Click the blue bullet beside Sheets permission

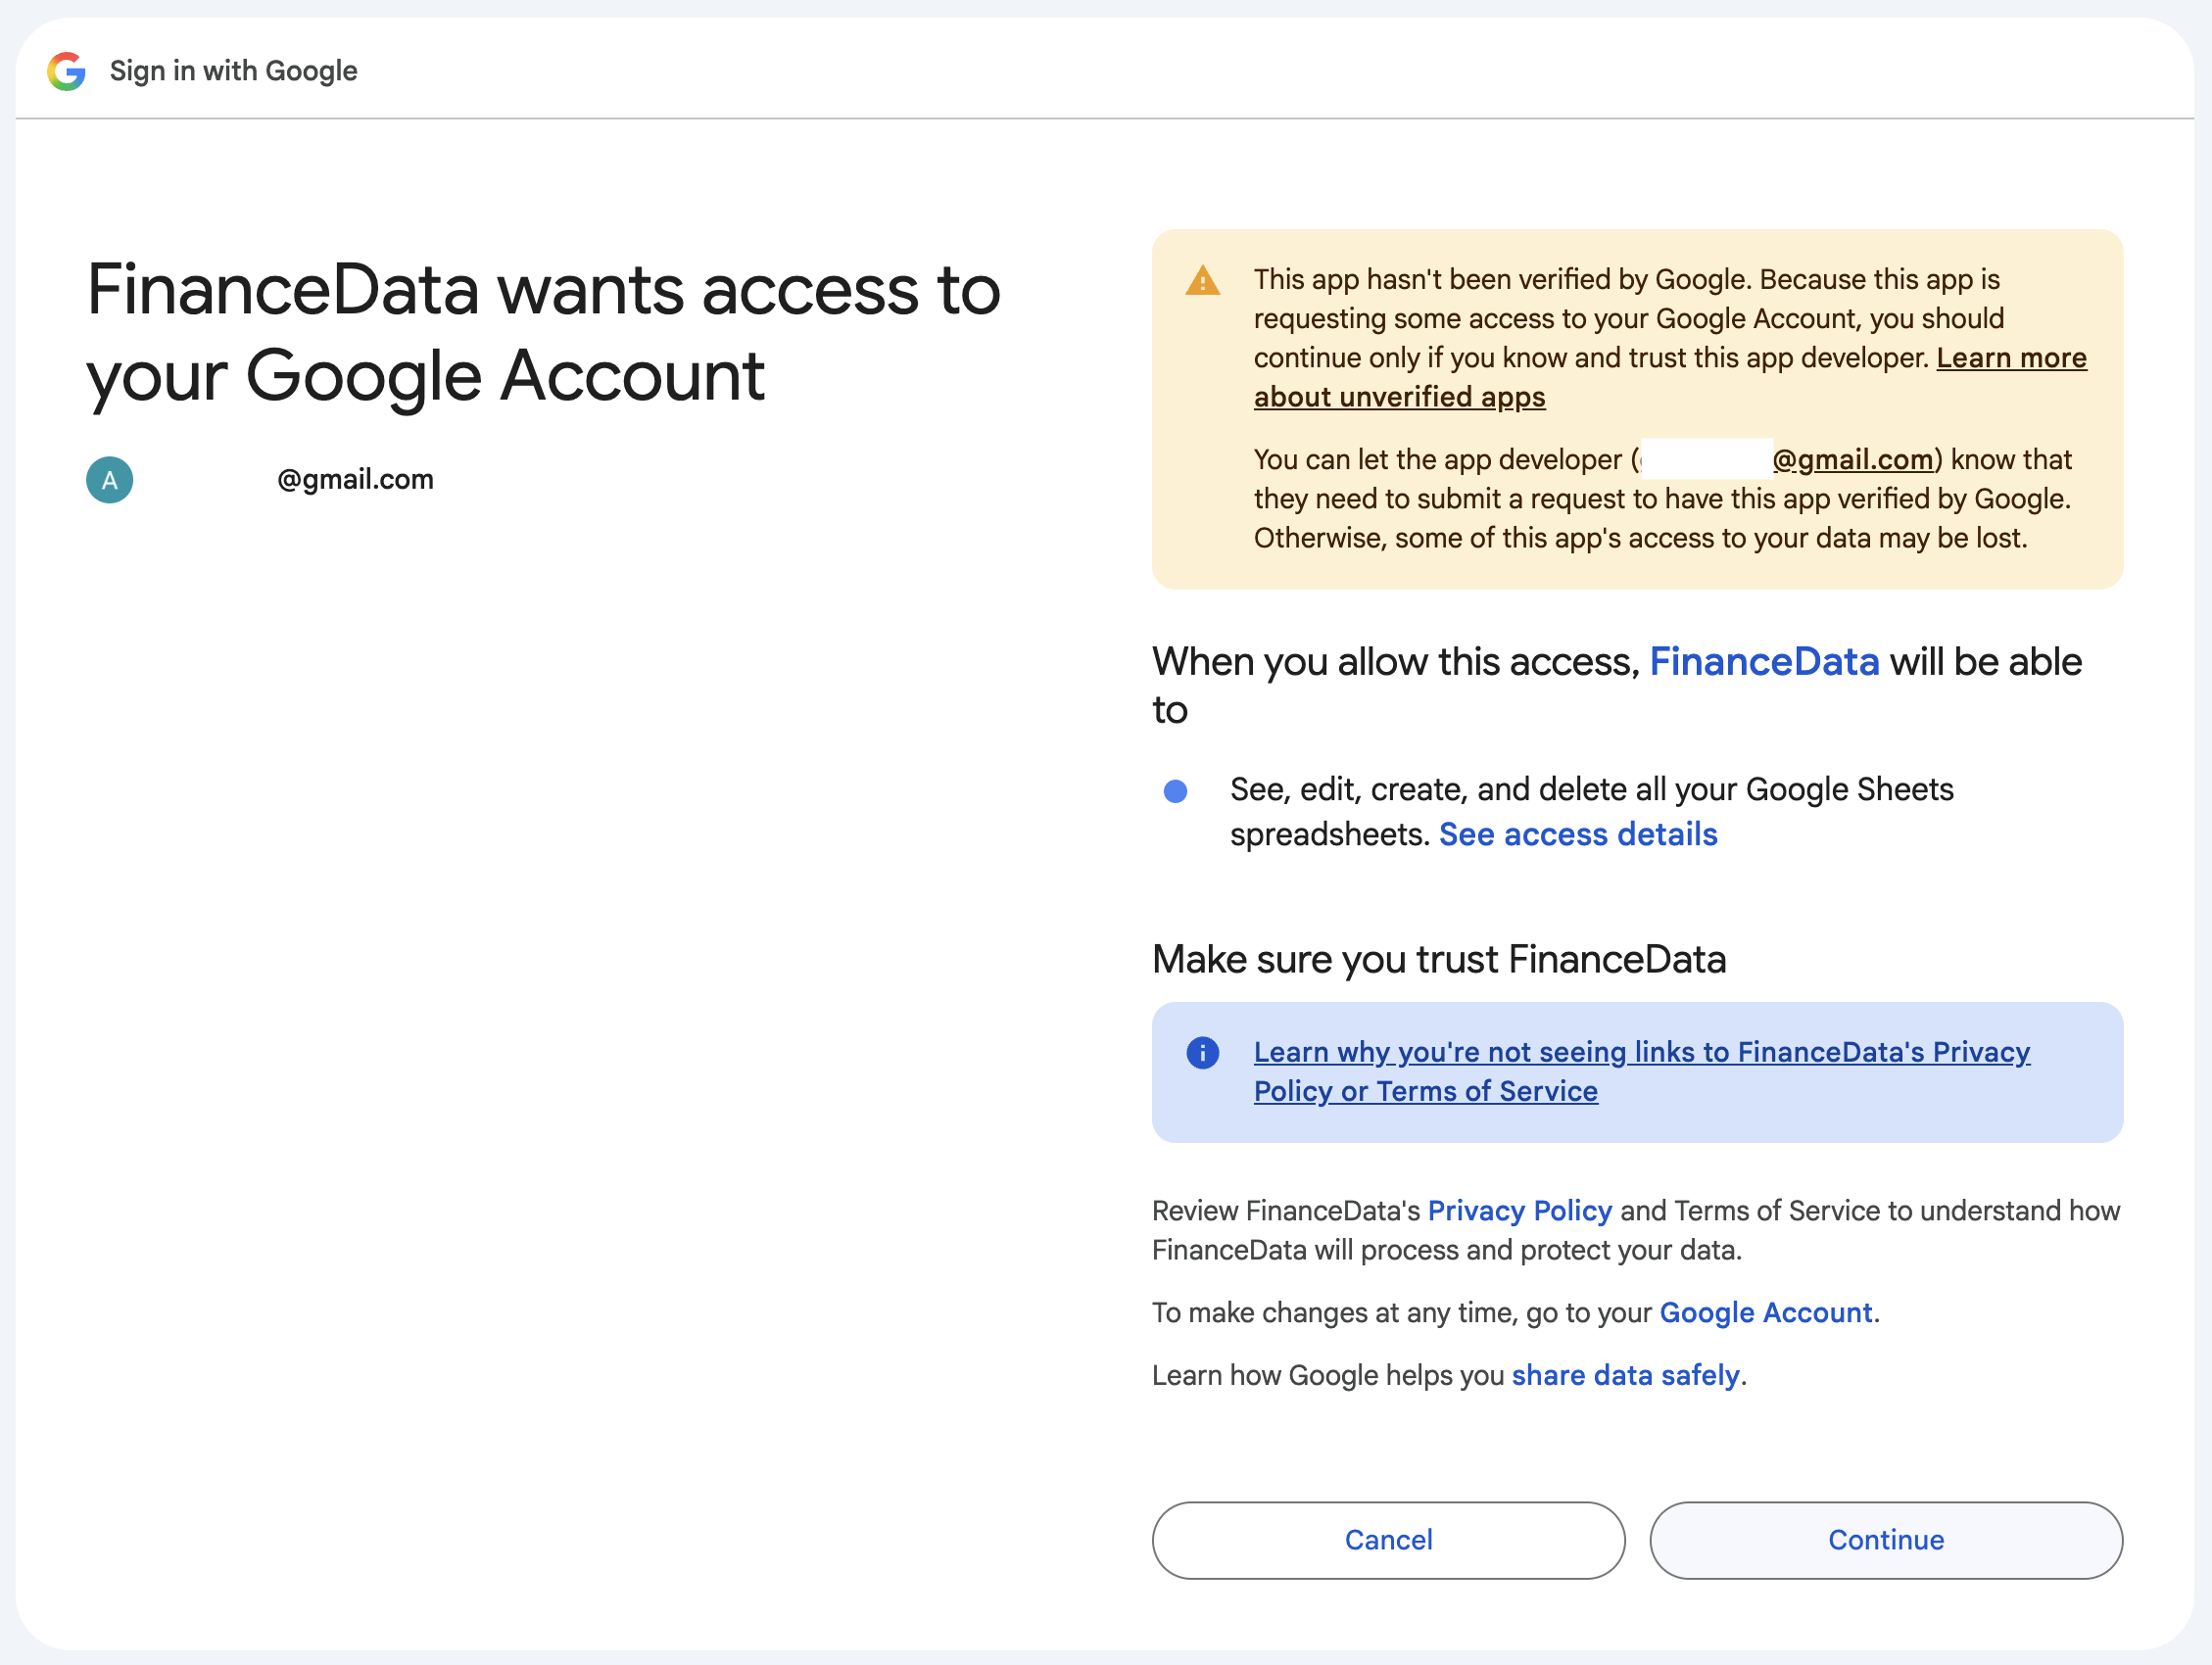(1175, 791)
